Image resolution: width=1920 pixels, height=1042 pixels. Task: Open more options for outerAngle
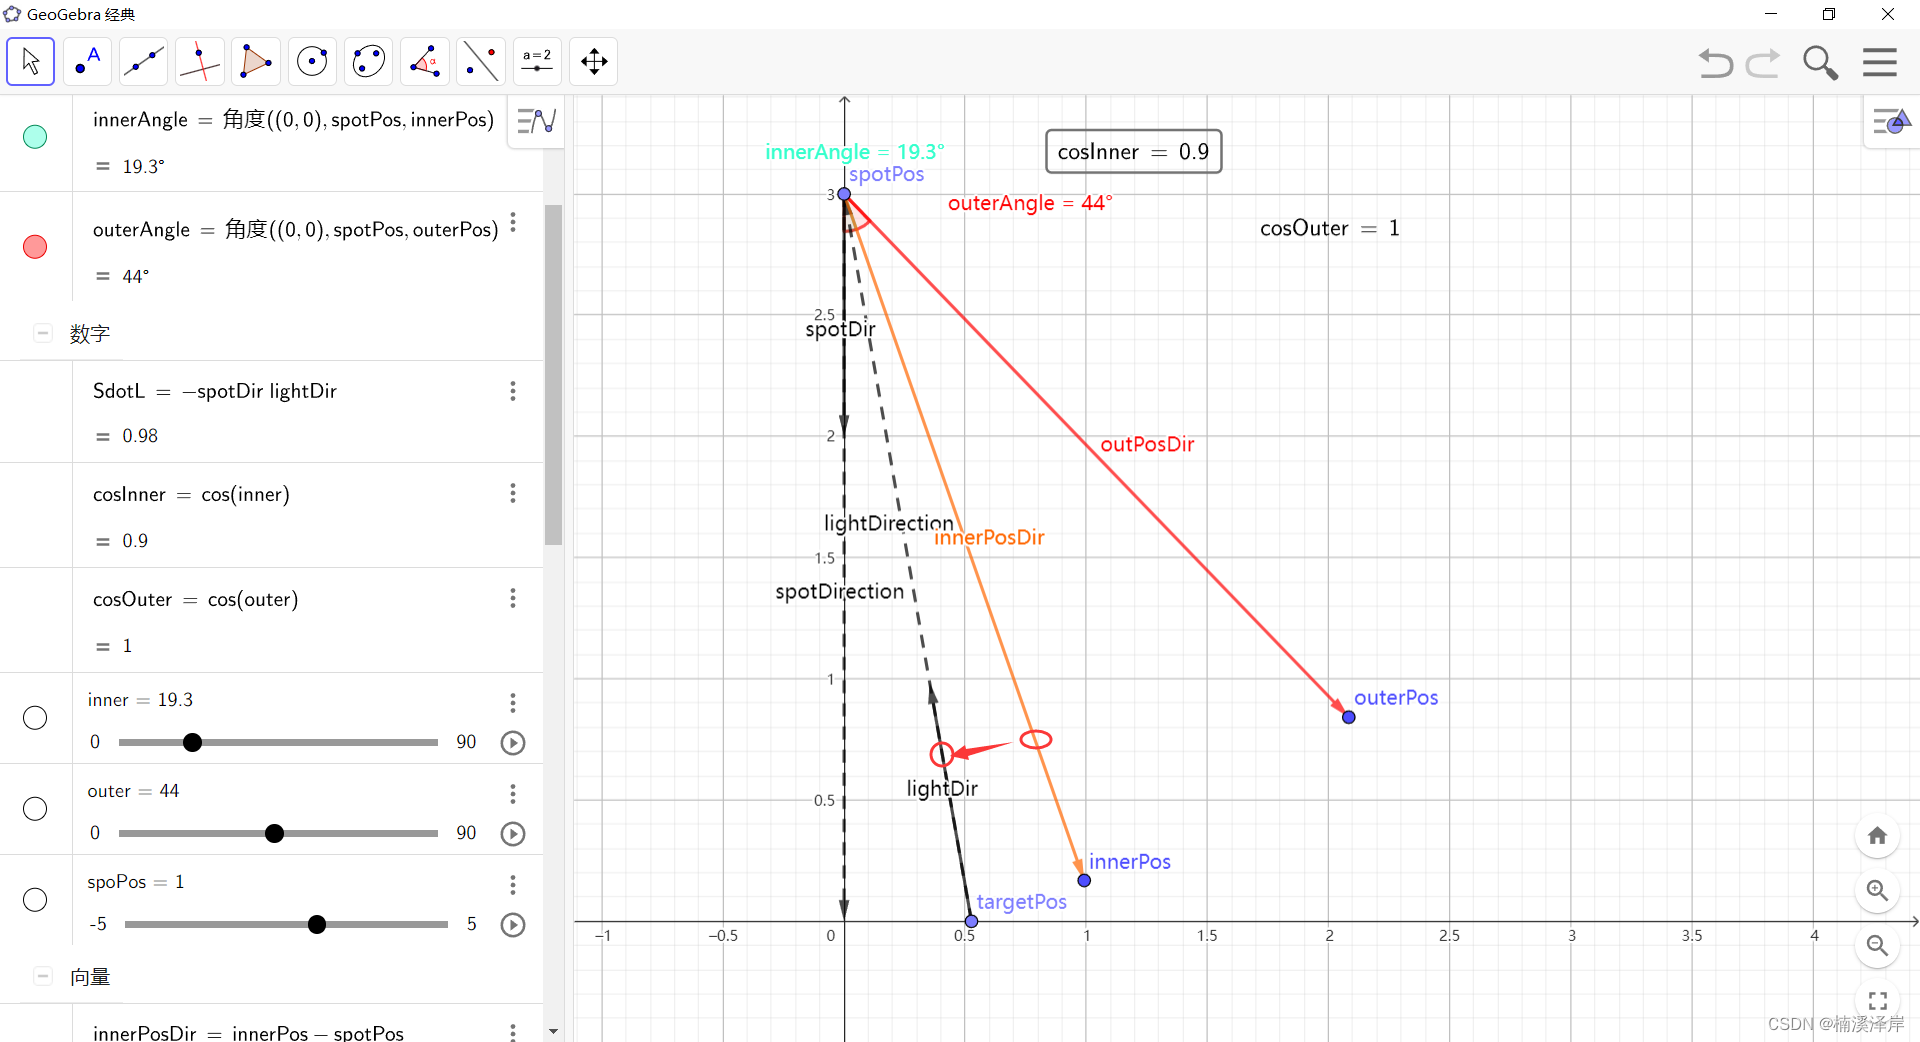513,222
